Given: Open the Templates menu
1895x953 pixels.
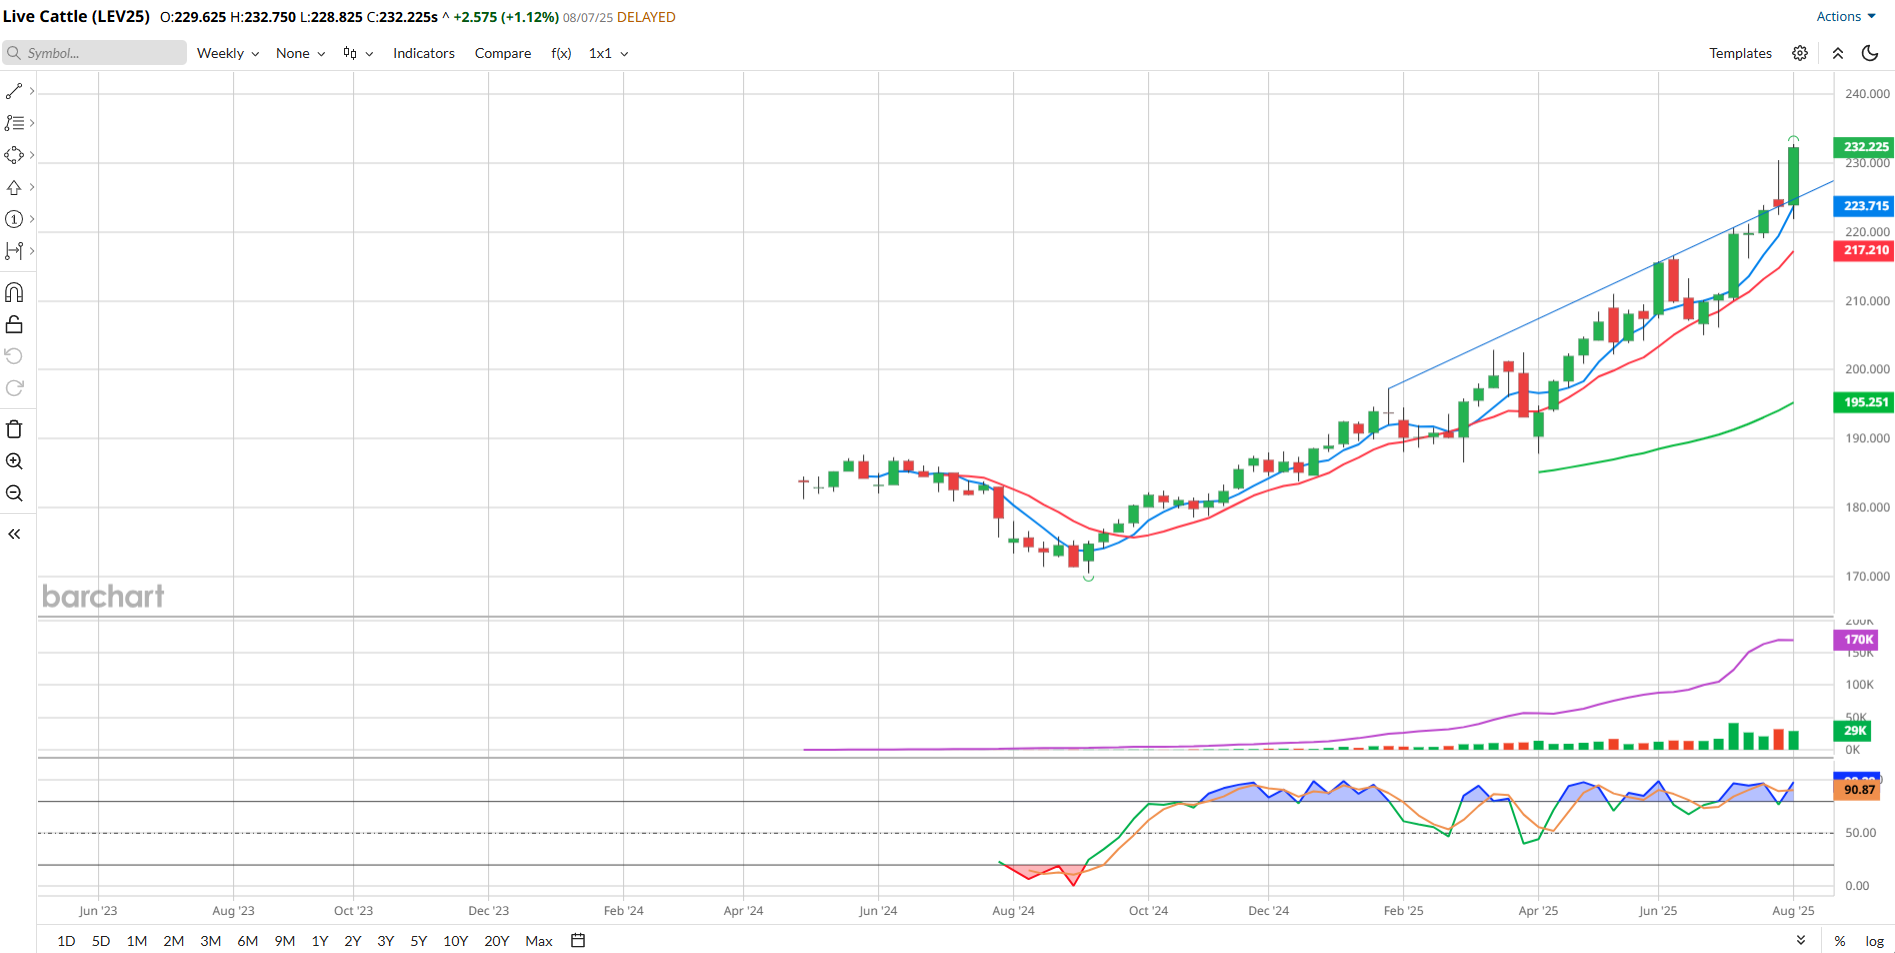Looking at the screenshot, I should 1740,53.
